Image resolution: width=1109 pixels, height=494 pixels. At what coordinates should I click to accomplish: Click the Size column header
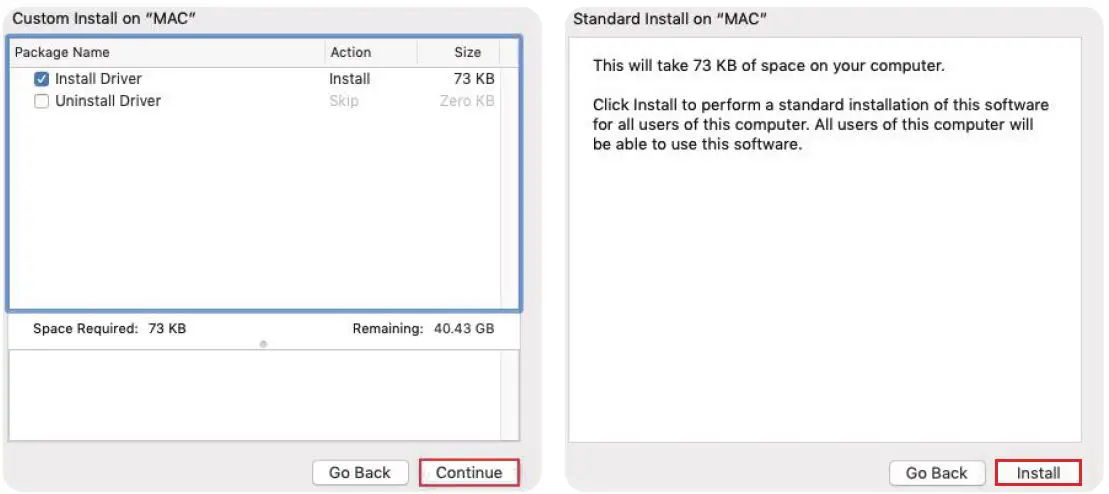click(x=467, y=52)
